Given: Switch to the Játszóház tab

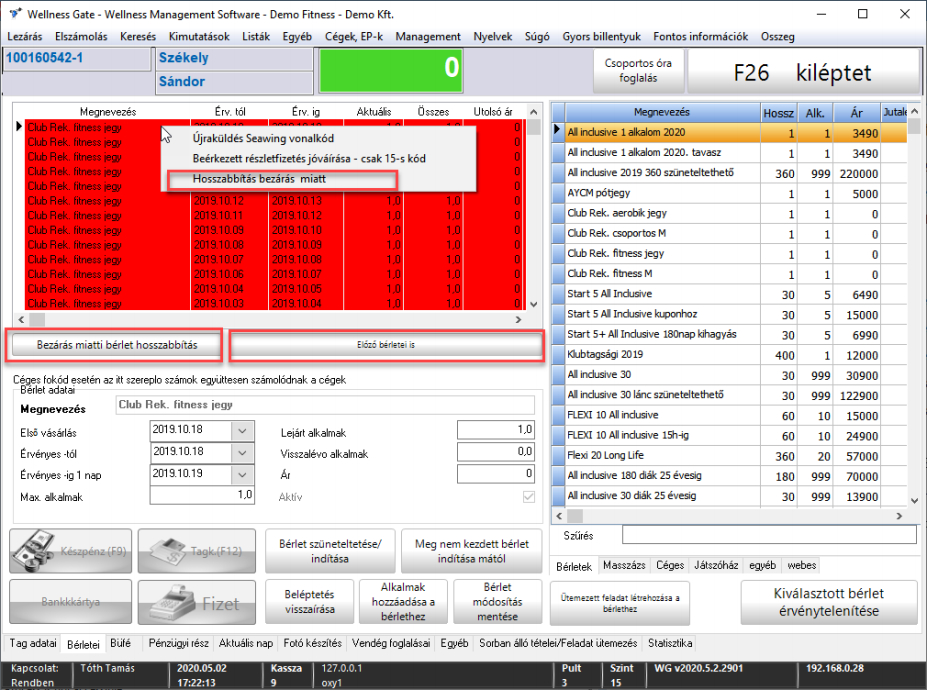Looking at the screenshot, I should click(x=716, y=566).
